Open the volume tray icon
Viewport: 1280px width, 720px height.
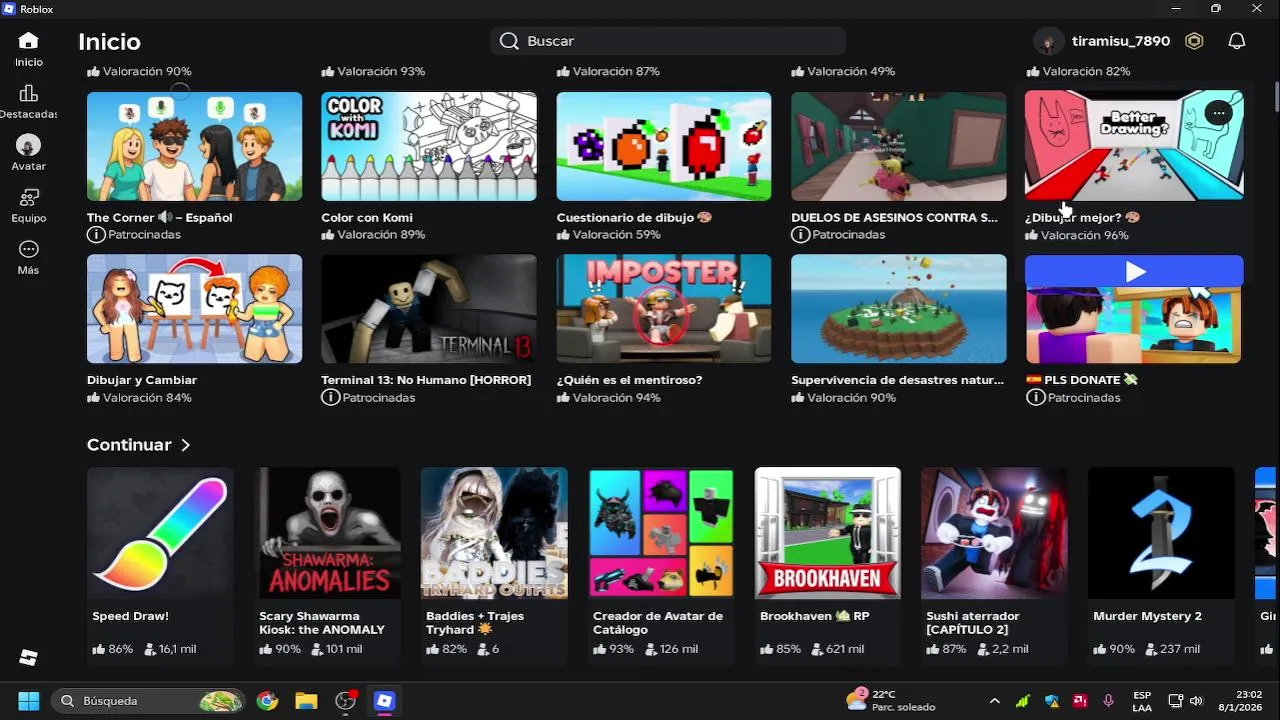coord(1196,701)
